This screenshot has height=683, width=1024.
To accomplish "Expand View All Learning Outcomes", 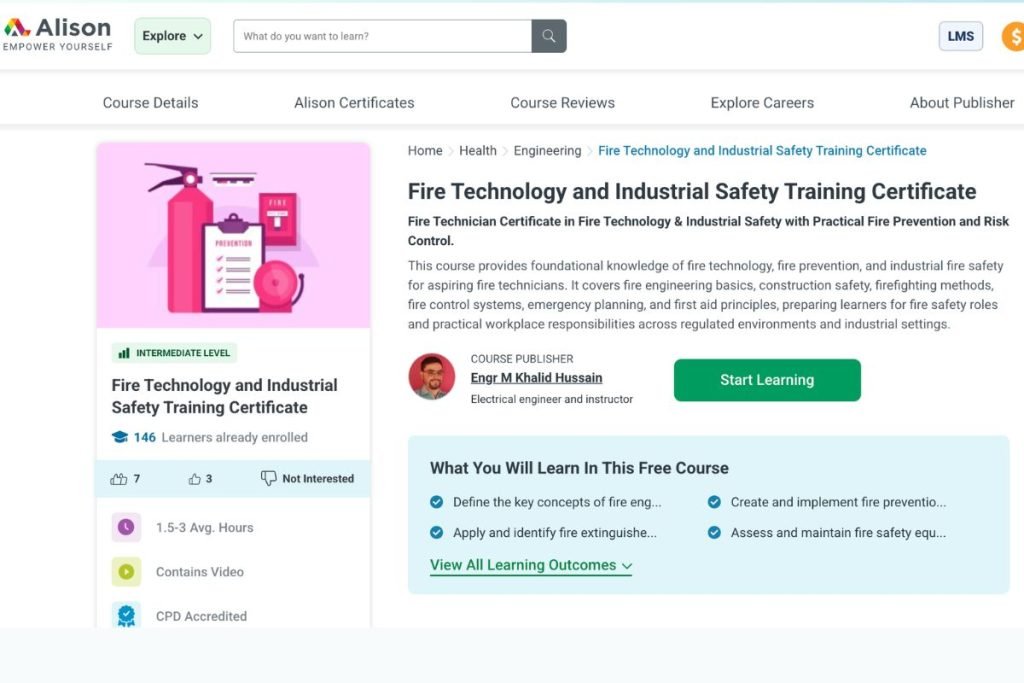I will (x=531, y=565).
